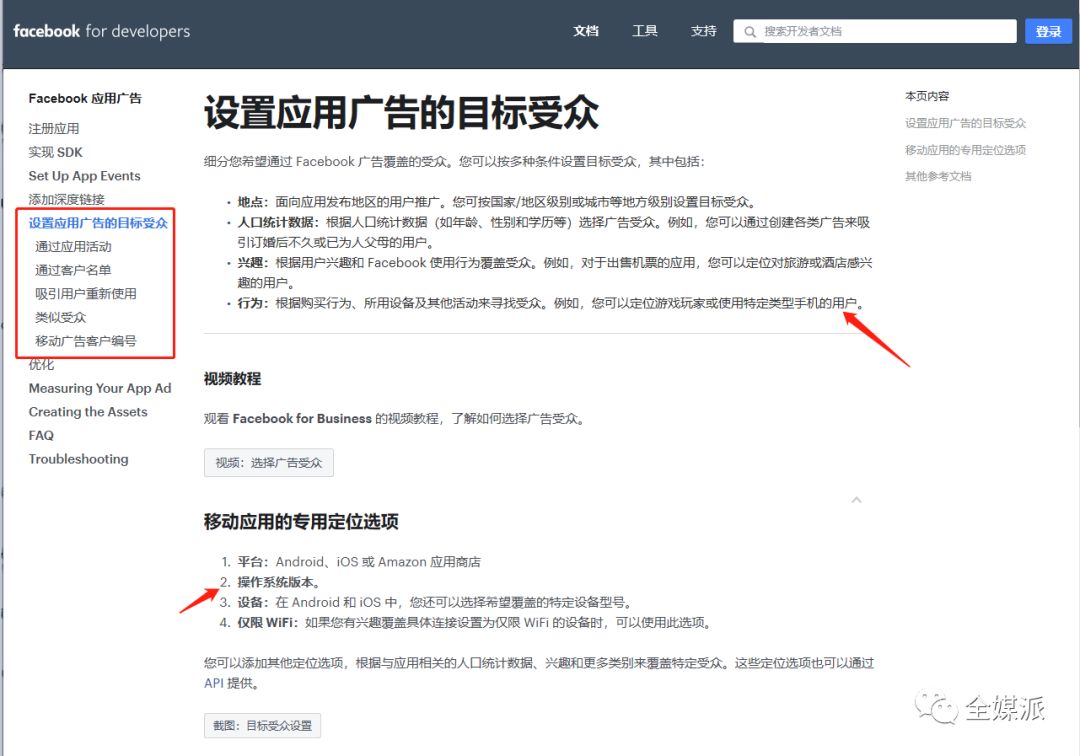Open Set Up App Events page
Viewport: 1080px width, 756px height.
[84, 176]
